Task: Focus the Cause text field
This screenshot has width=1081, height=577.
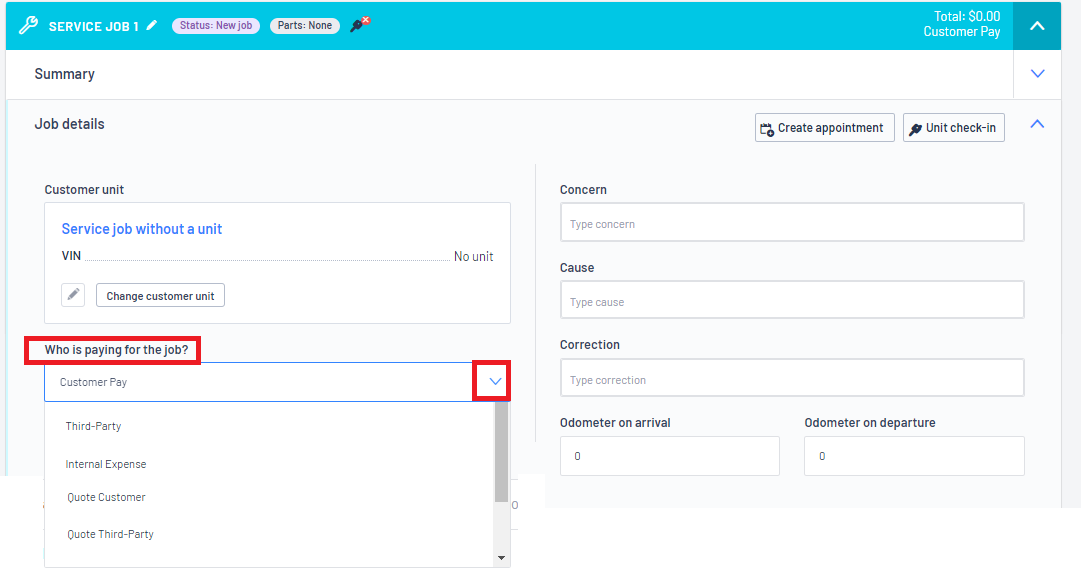Action: click(x=792, y=299)
